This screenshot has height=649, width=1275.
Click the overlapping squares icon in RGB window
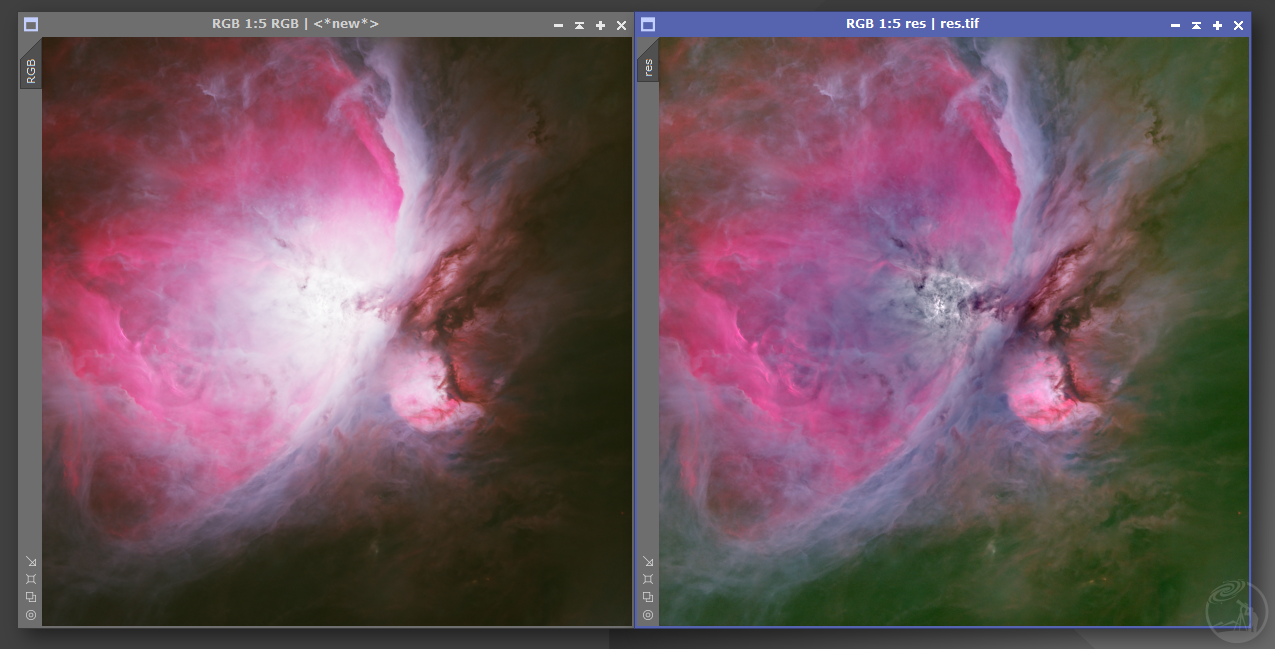31,597
